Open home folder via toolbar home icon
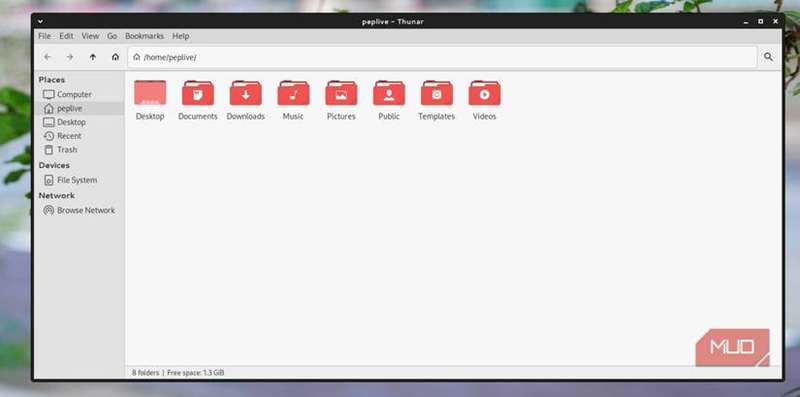 [115, 57]
